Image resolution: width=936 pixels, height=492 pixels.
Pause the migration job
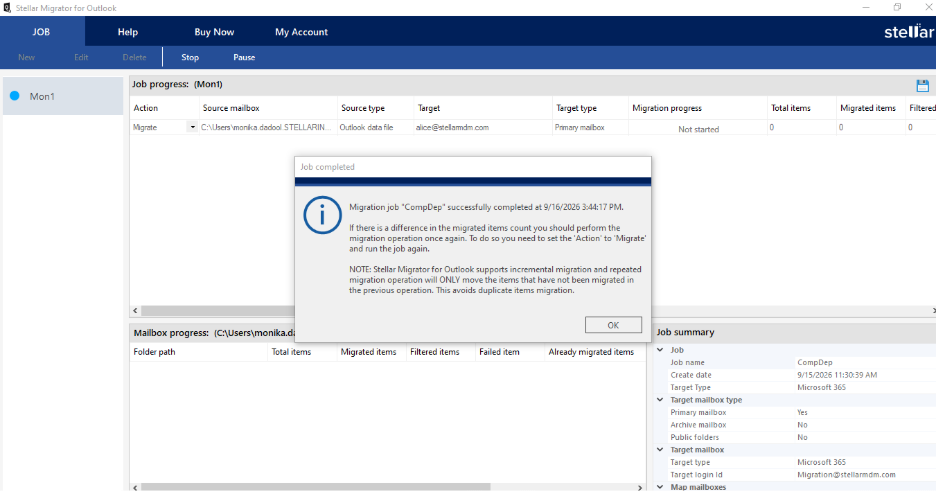(x=244, y=57)
